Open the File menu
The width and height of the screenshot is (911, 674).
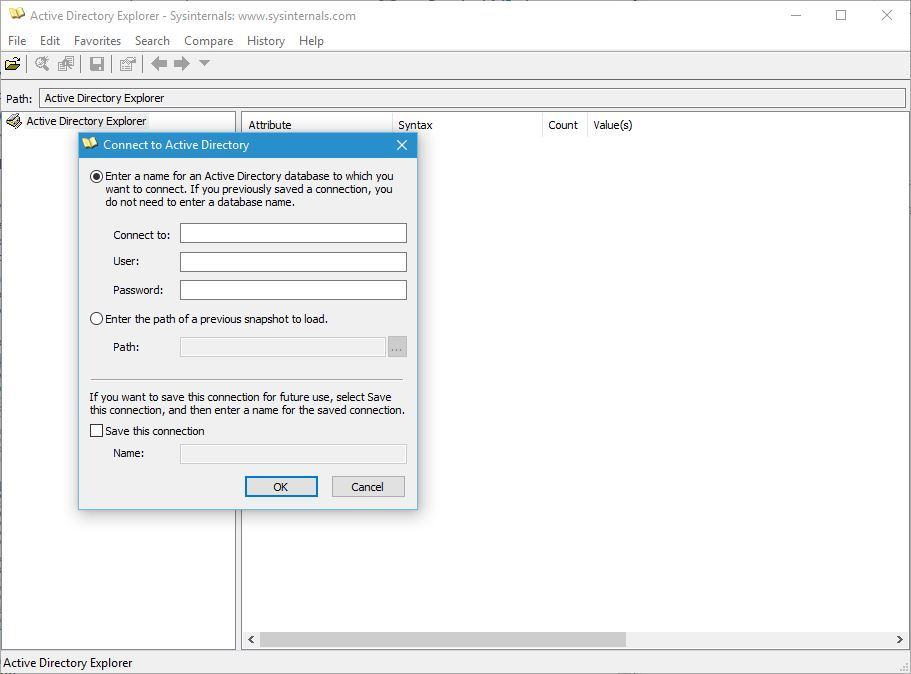(x=17, y=41)
